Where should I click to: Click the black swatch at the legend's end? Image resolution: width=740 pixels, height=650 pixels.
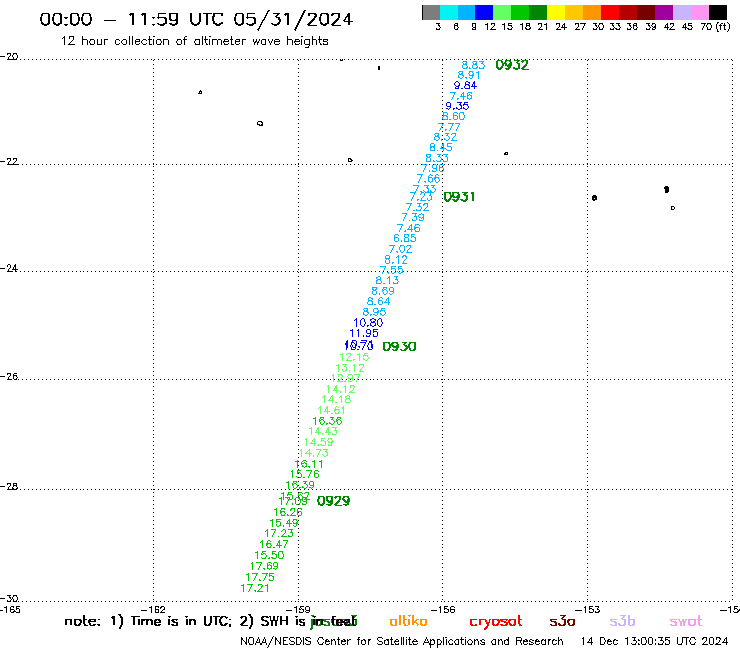[718, 12]
